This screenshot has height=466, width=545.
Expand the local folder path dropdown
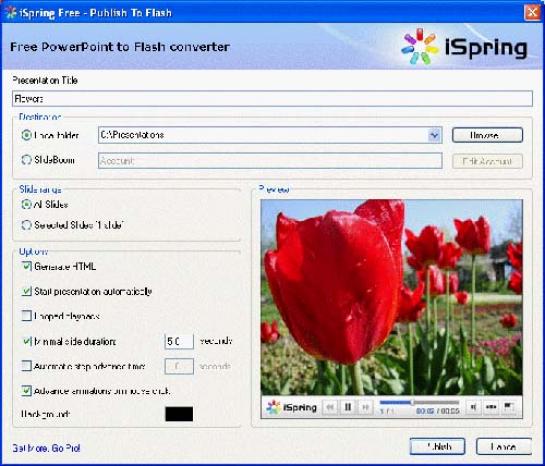[434, 135]
